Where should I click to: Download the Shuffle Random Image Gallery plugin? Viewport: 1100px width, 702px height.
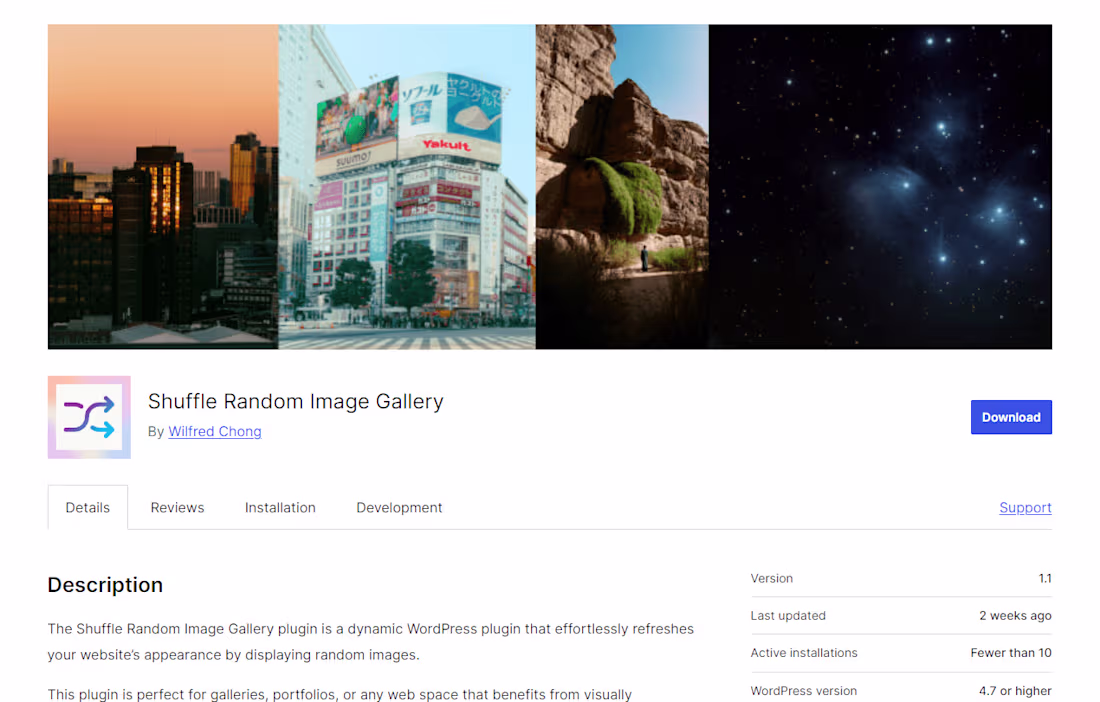tap(1011, 417)
